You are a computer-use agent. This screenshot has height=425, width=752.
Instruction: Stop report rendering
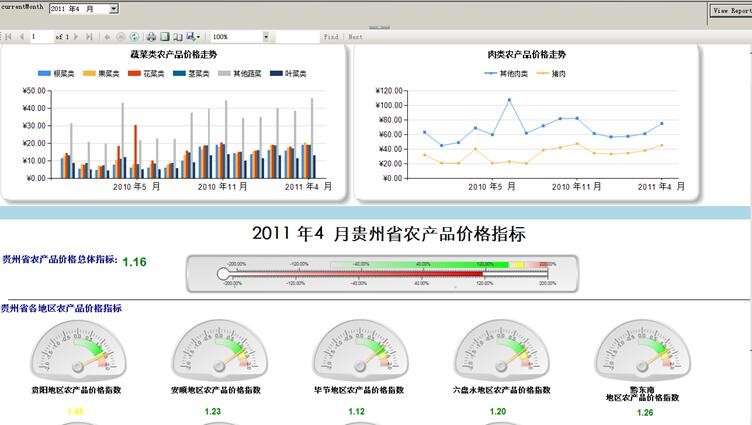click(121, 37)
